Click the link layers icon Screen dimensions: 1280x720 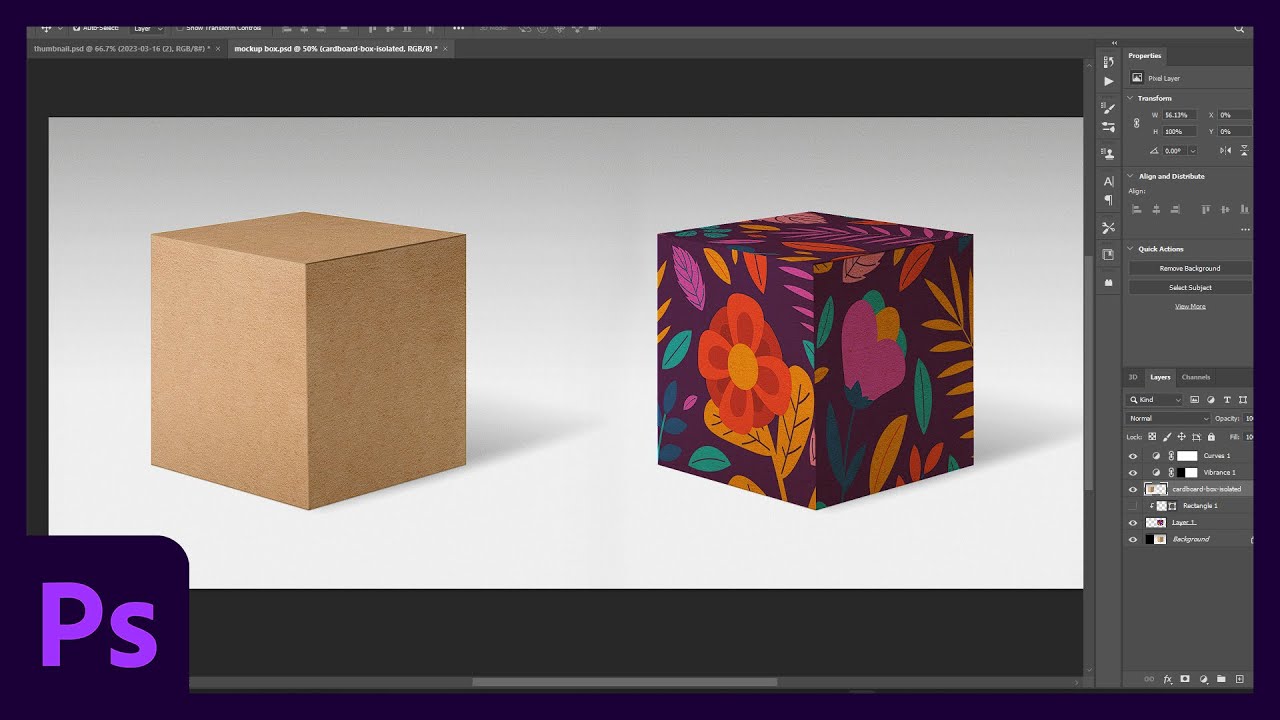tap(1148, 679)
